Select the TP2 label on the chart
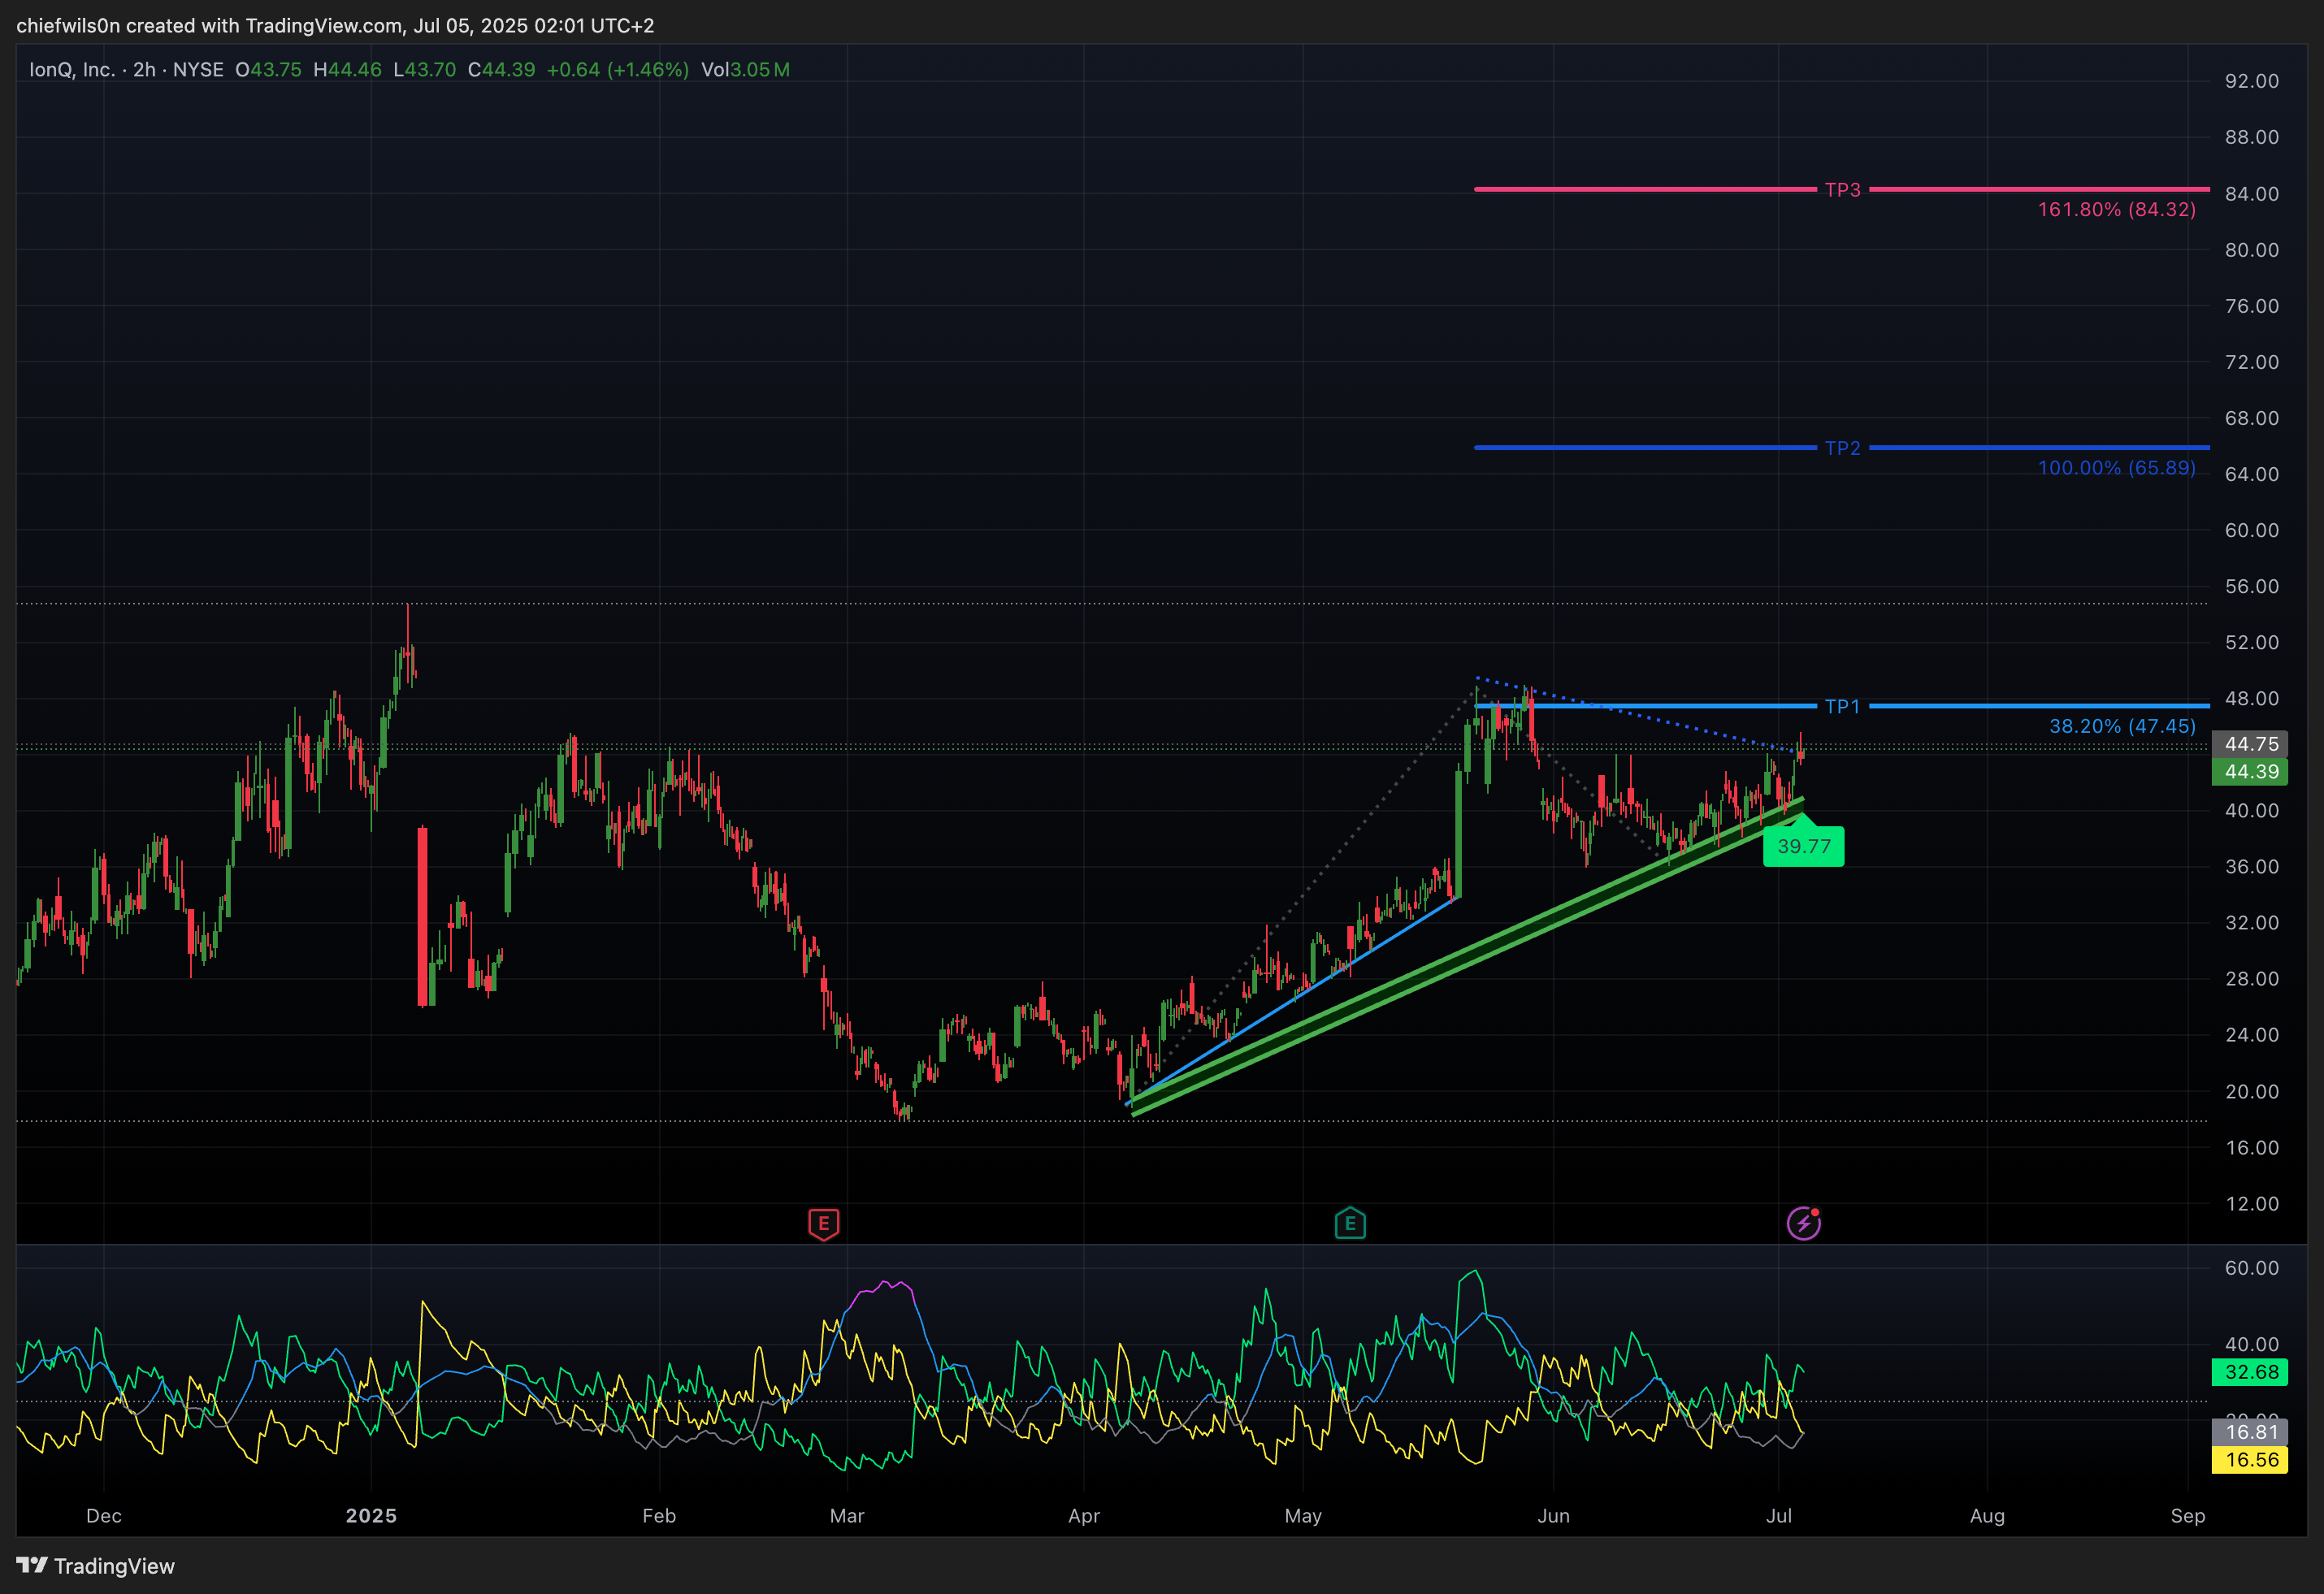This screenshot has width=2324, height=1594. tap(1842, 448)
